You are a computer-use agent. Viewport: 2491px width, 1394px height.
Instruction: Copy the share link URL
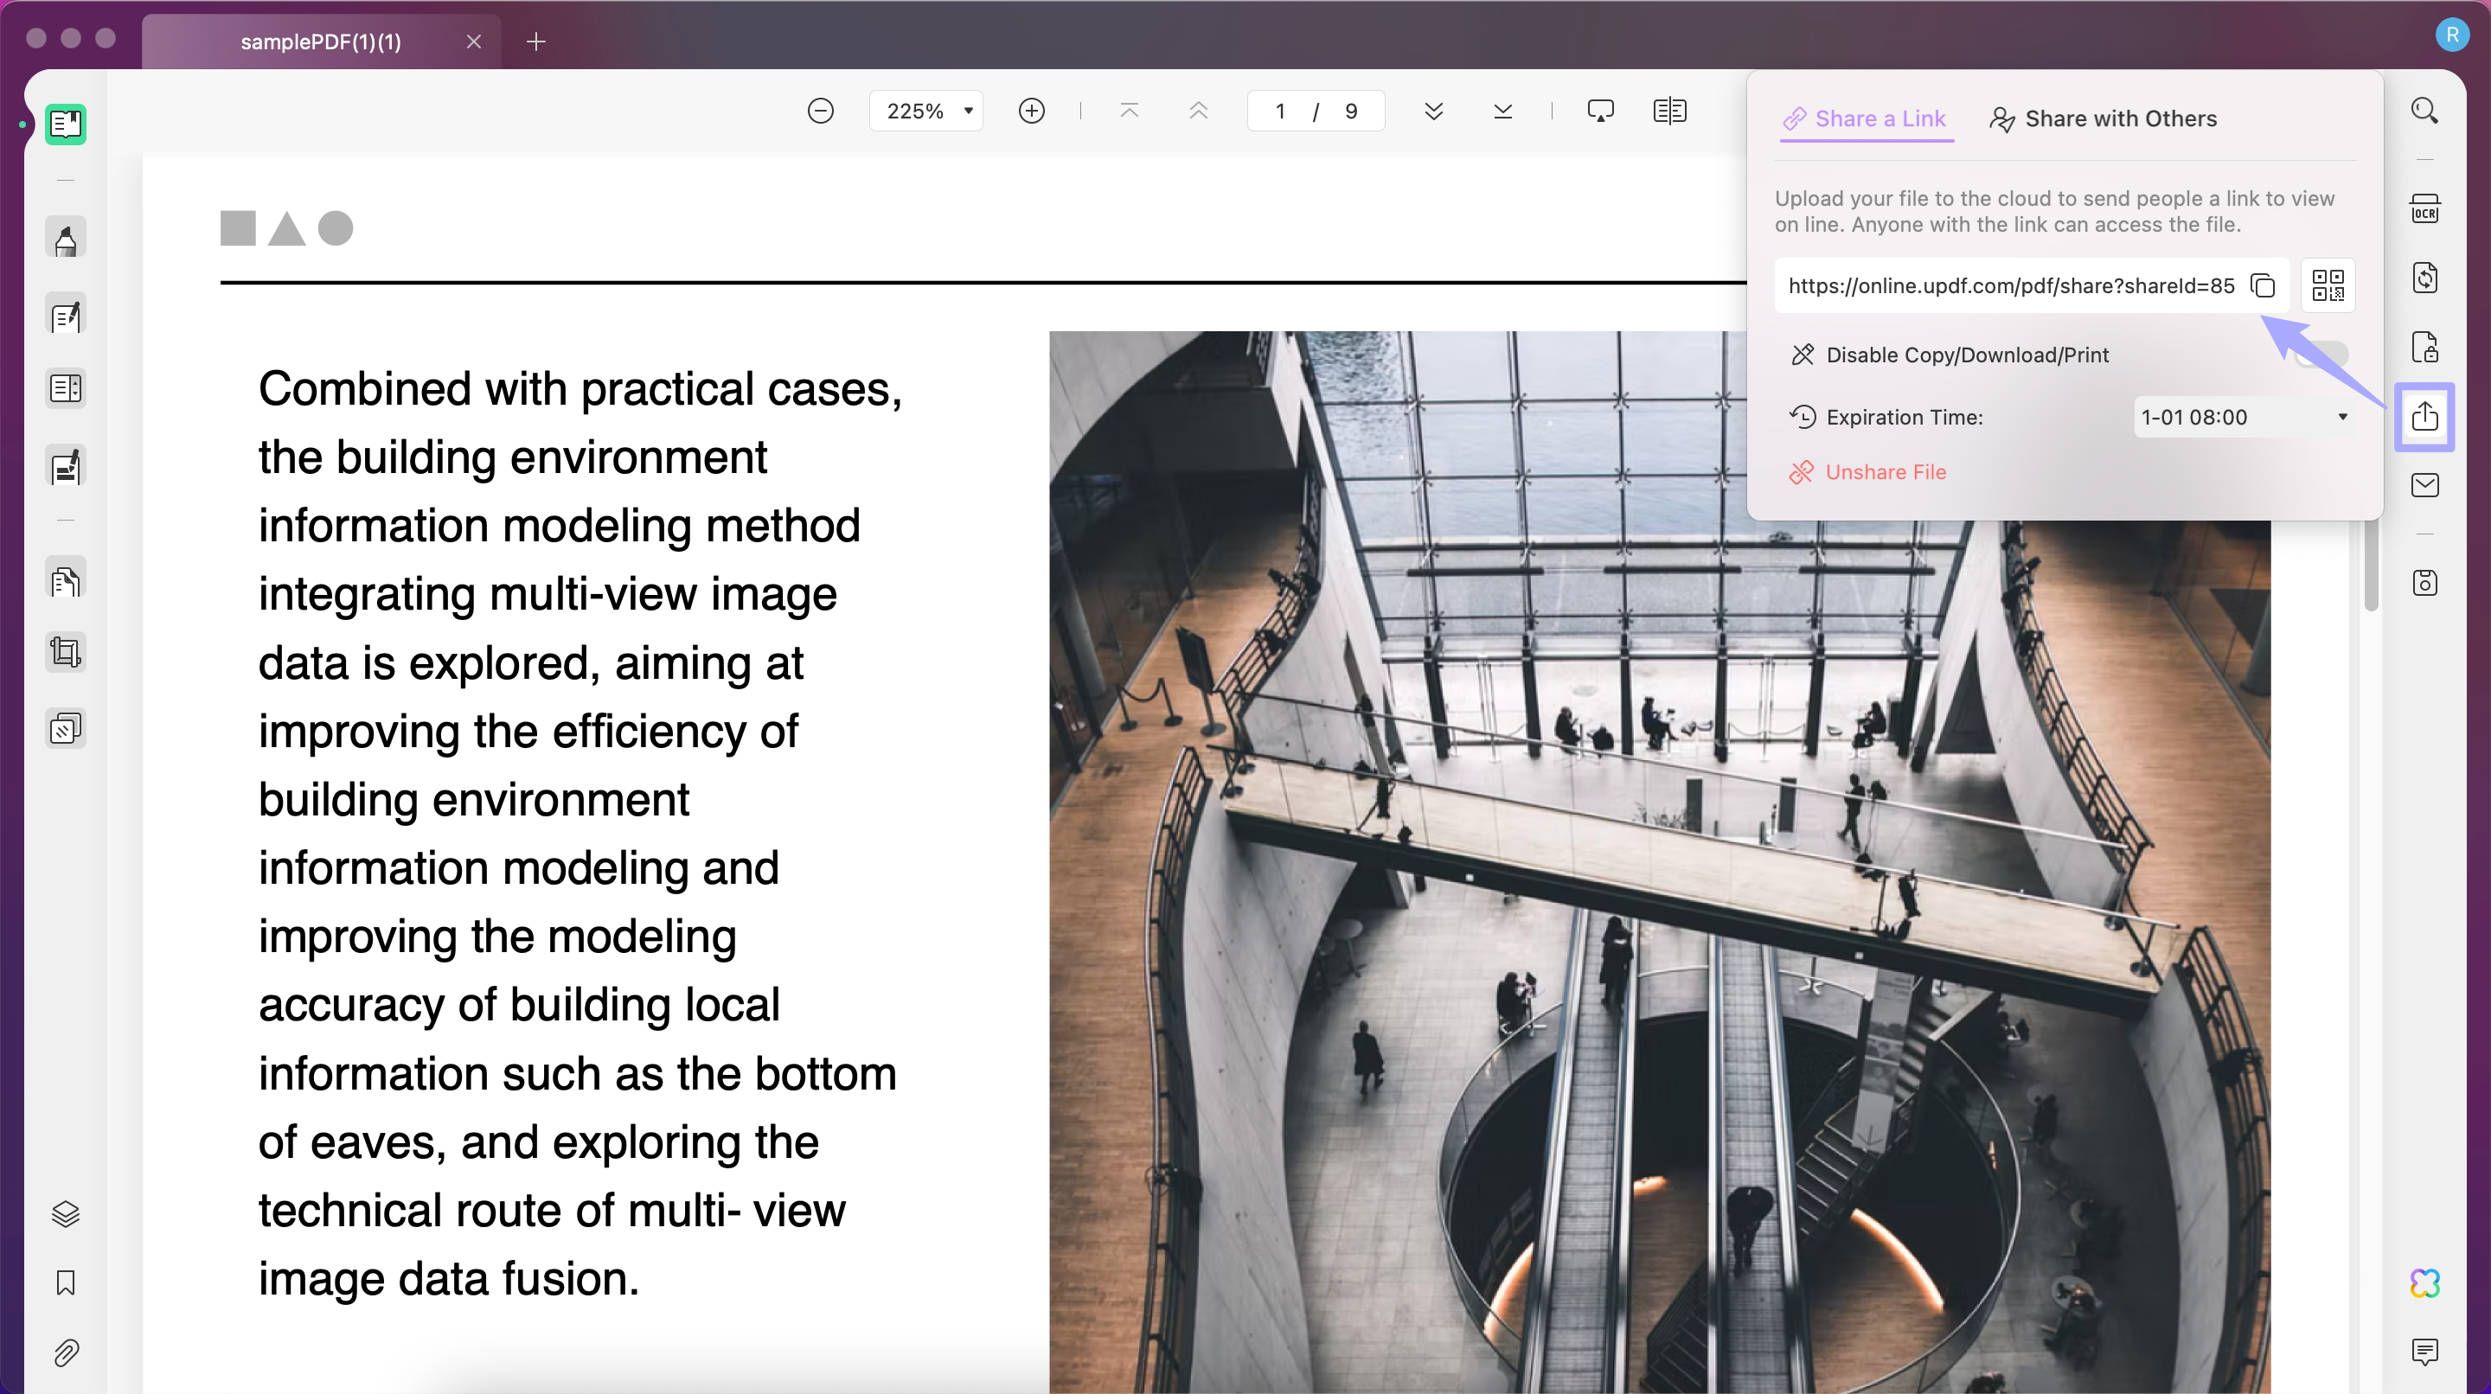[2264, 285]
